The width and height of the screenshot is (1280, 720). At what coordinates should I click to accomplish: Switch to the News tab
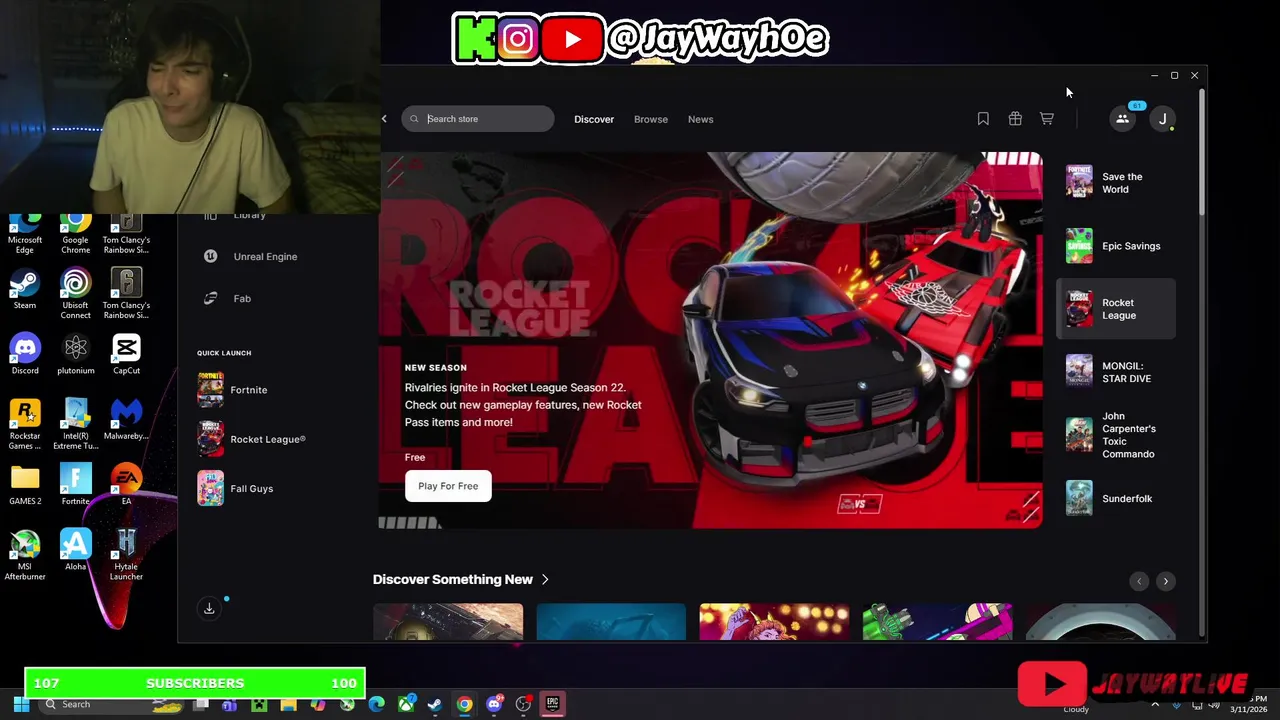click(x=700, y=119)
